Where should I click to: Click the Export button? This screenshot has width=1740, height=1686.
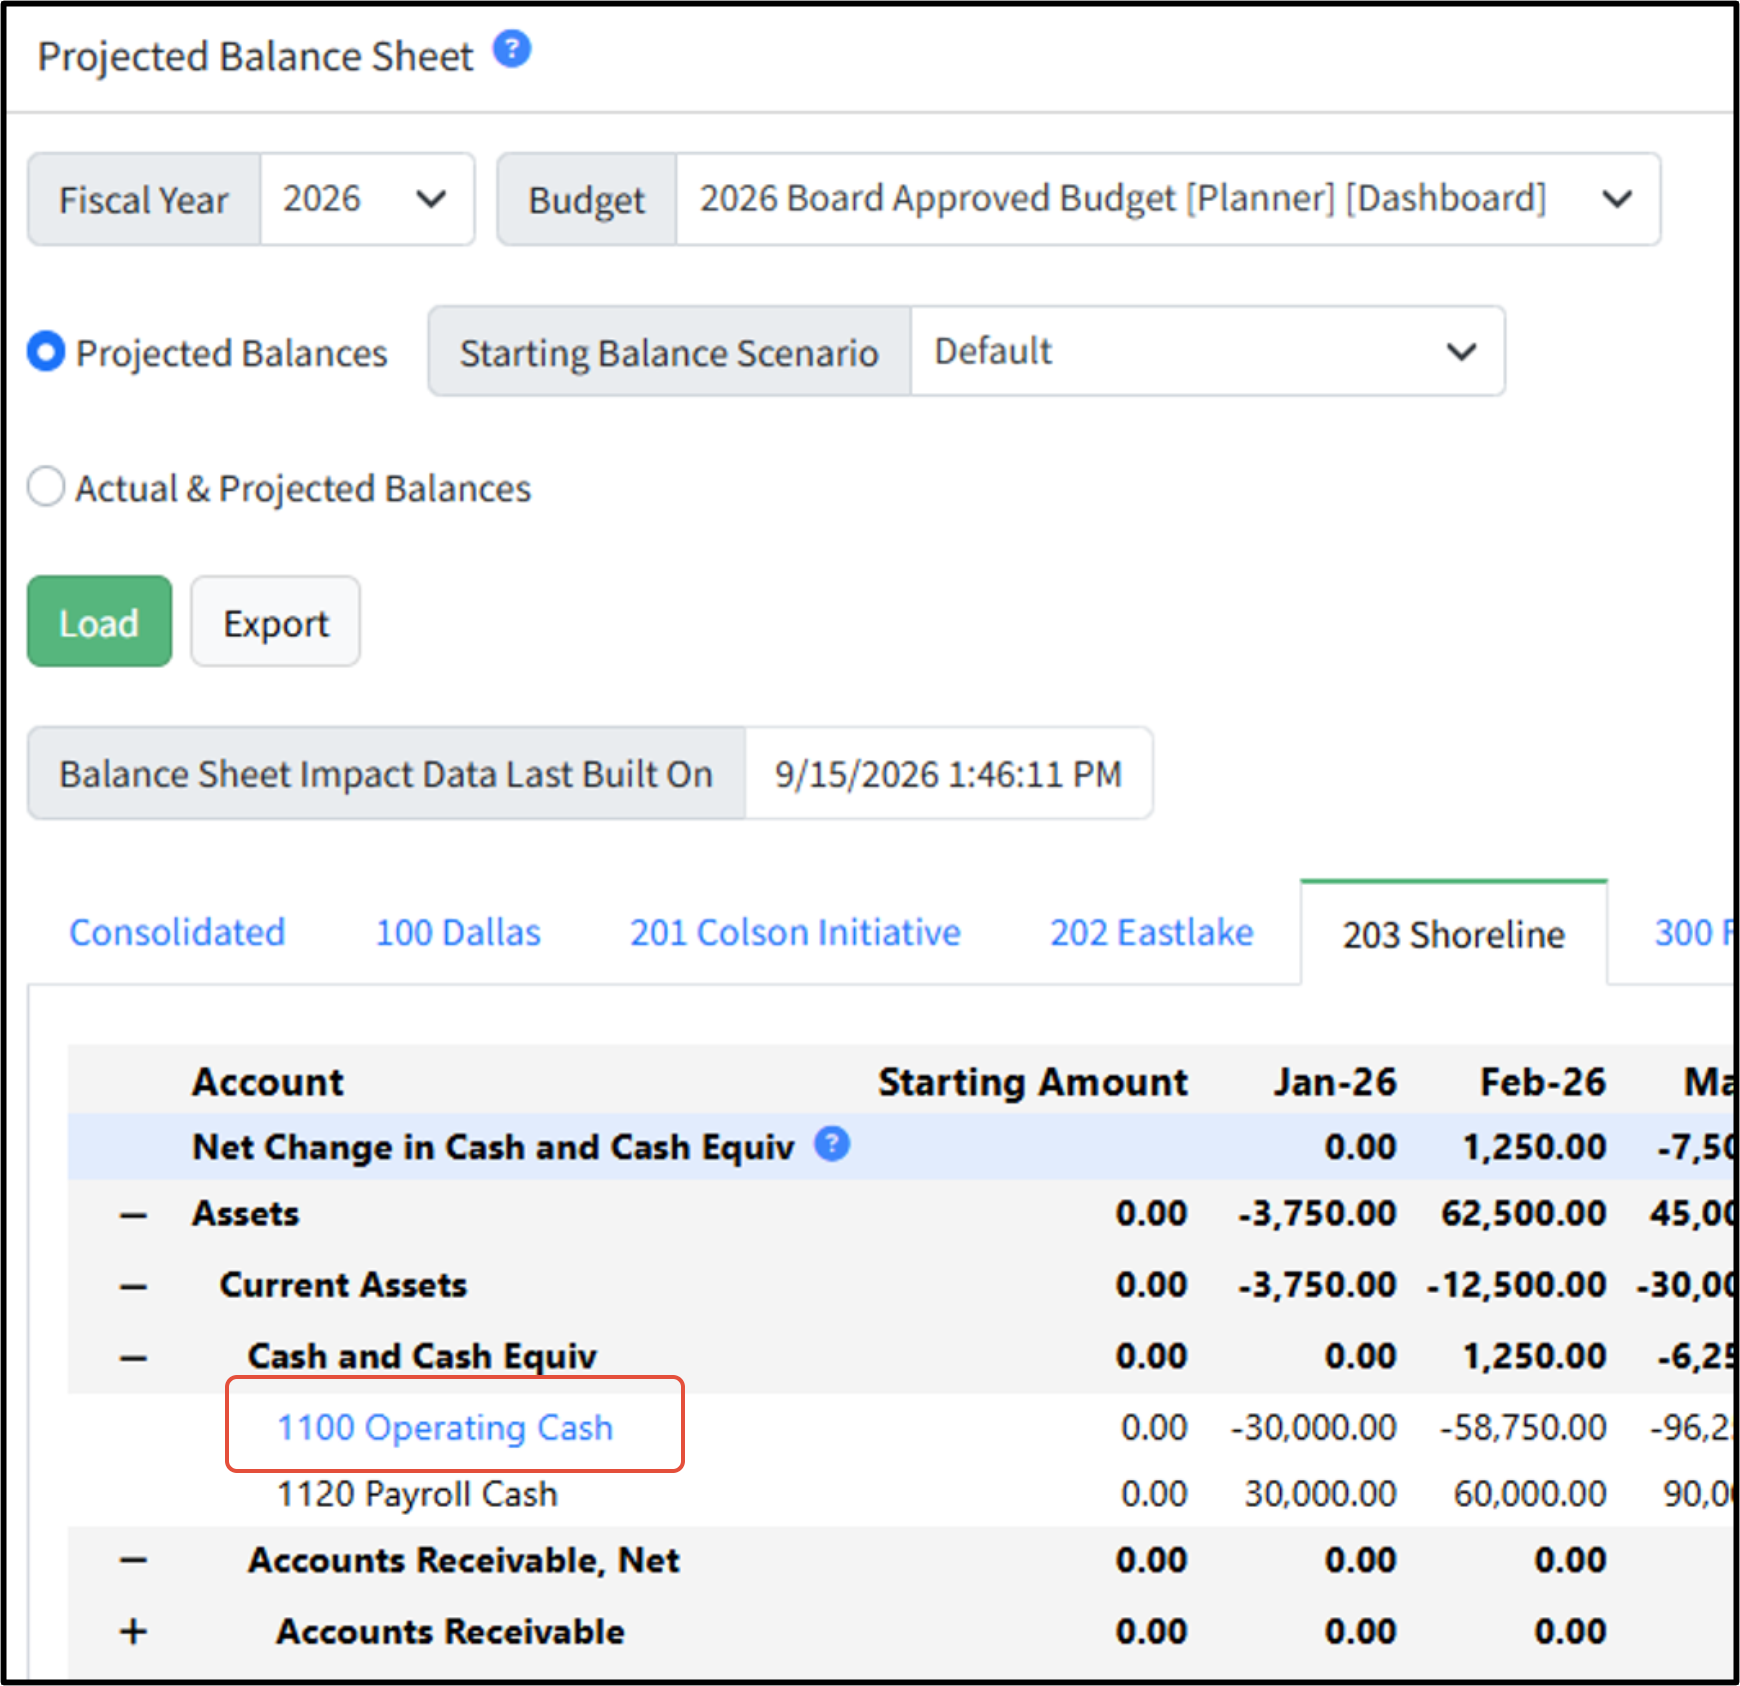click(275, 621)
